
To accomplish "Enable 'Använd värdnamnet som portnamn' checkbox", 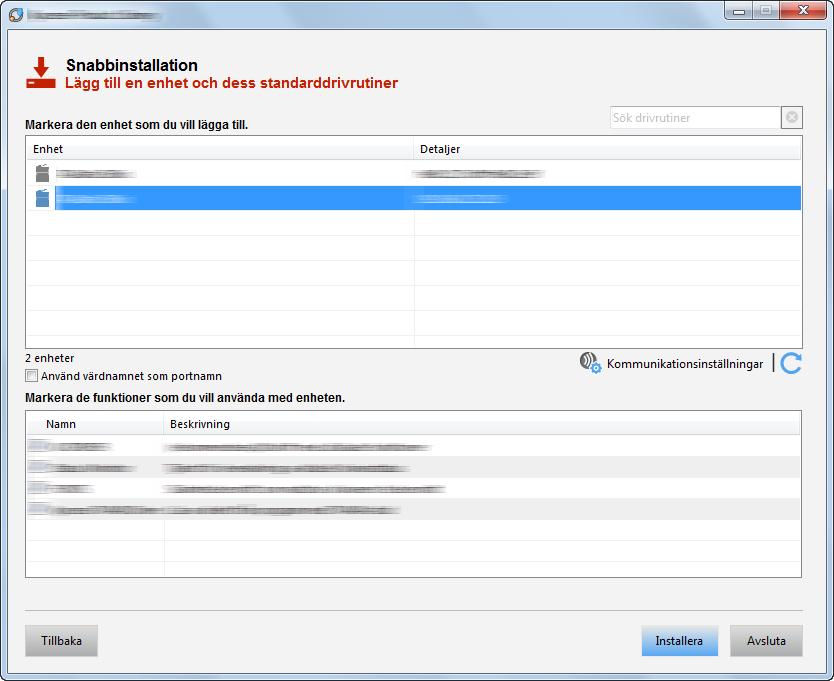I will pos(32,376).
